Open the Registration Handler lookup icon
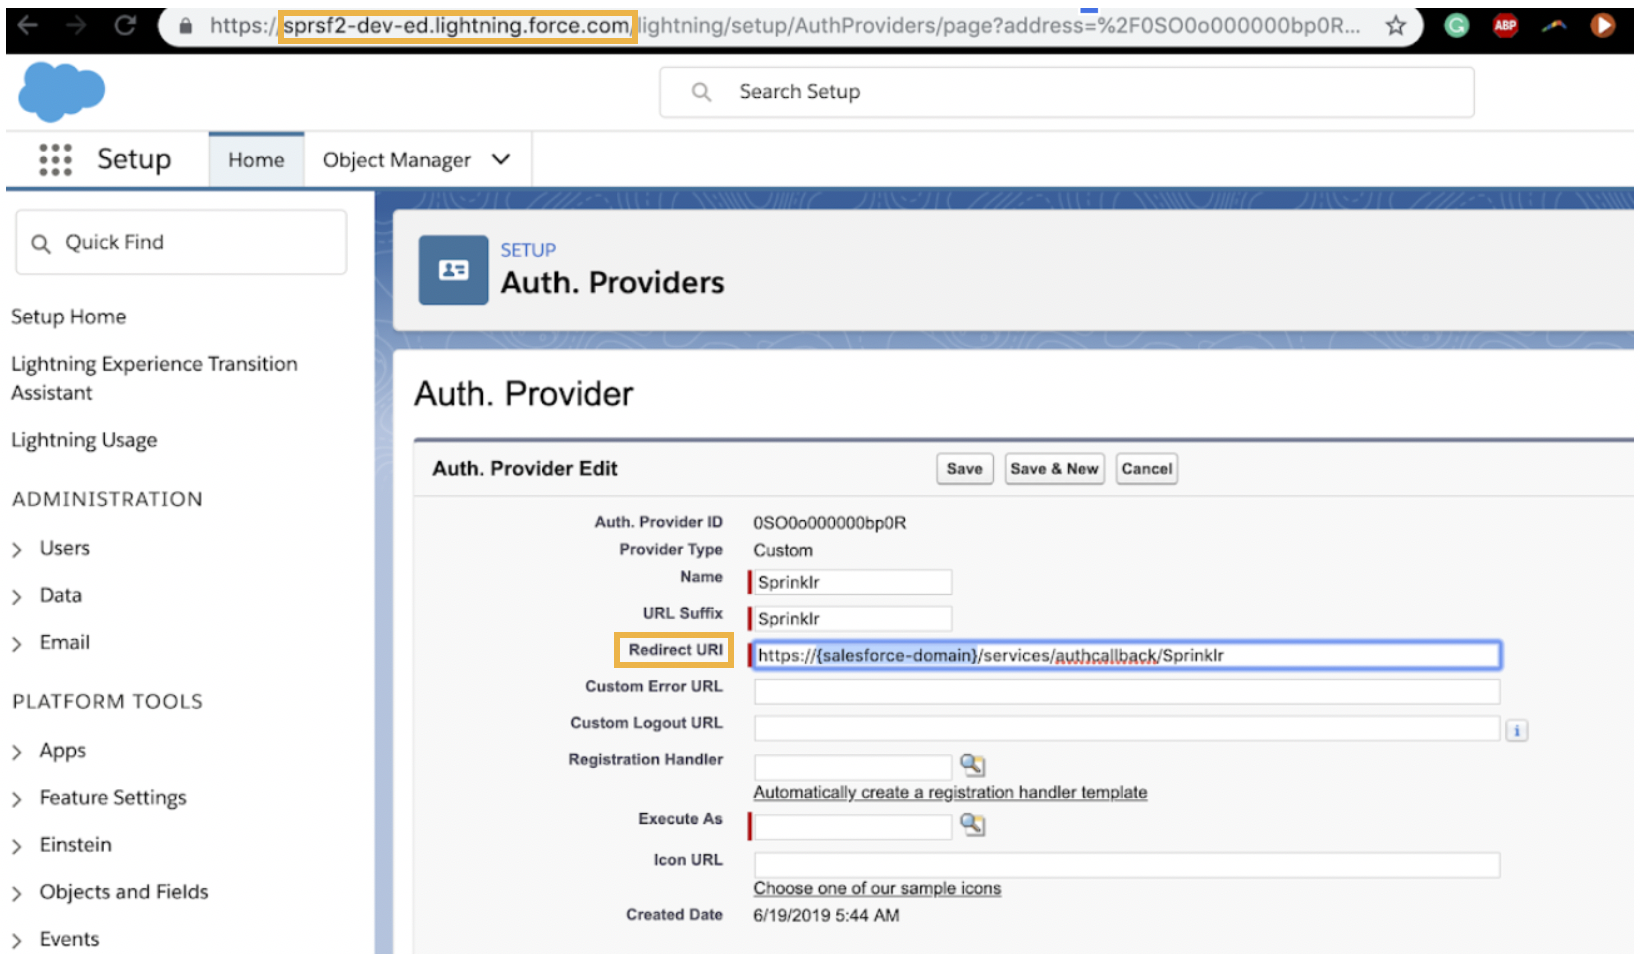Image resolution: width=1640 pixels, height=954 pixels. [x=972, y=765]
